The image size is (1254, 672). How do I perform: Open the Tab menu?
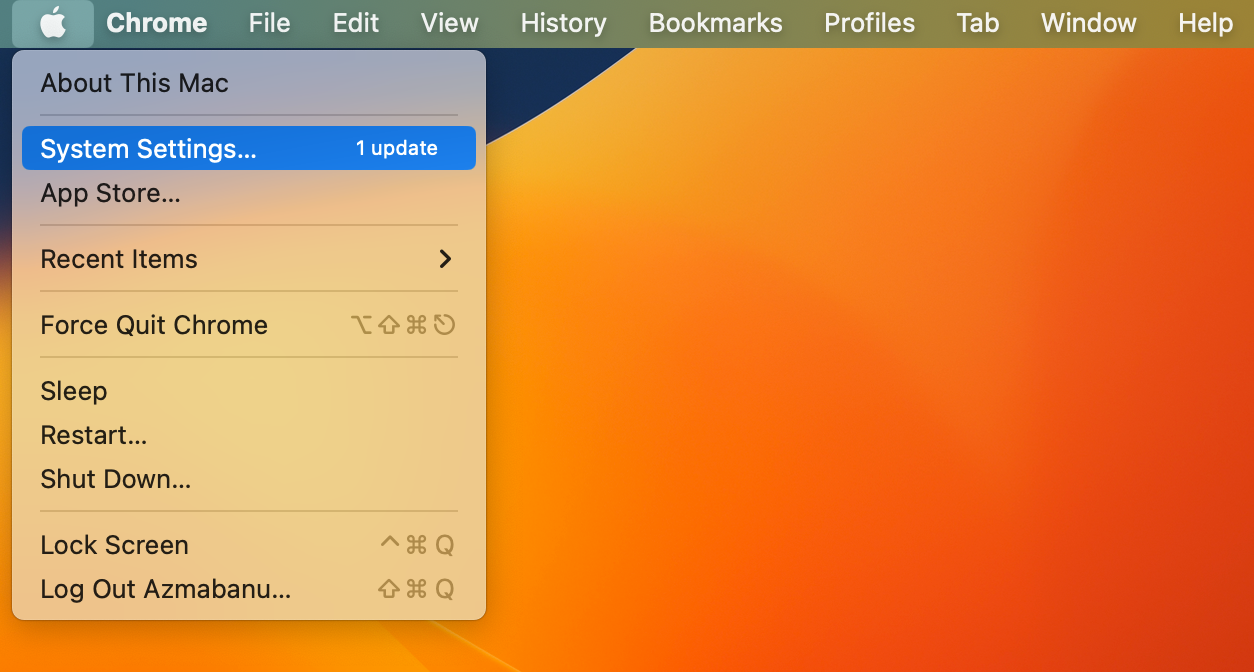[977, 22]
